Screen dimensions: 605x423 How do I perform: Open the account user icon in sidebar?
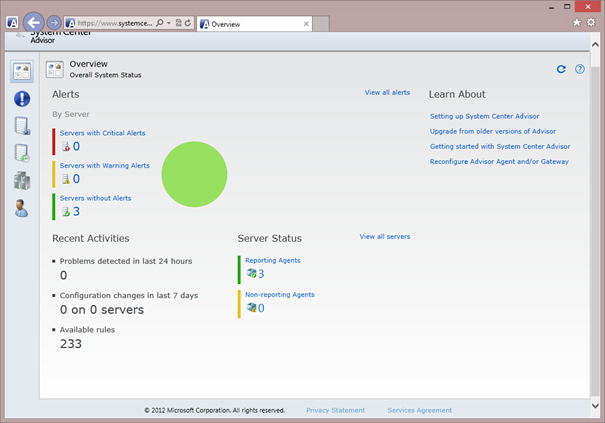point(22,208)
